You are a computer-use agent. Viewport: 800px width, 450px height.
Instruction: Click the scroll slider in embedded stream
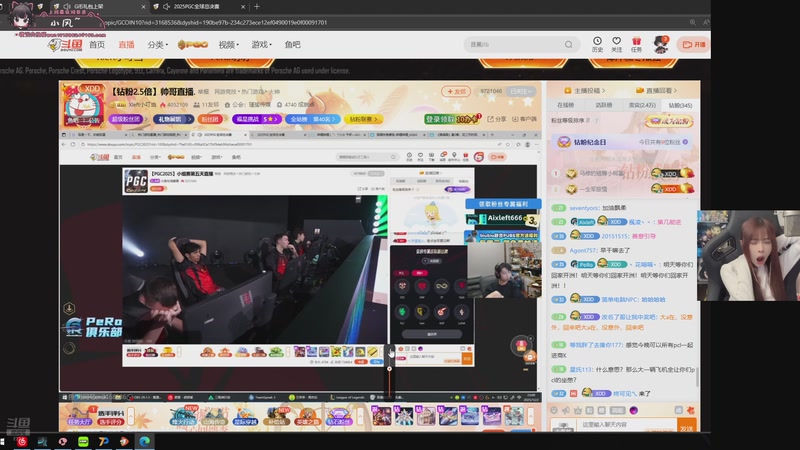[389, 368]
